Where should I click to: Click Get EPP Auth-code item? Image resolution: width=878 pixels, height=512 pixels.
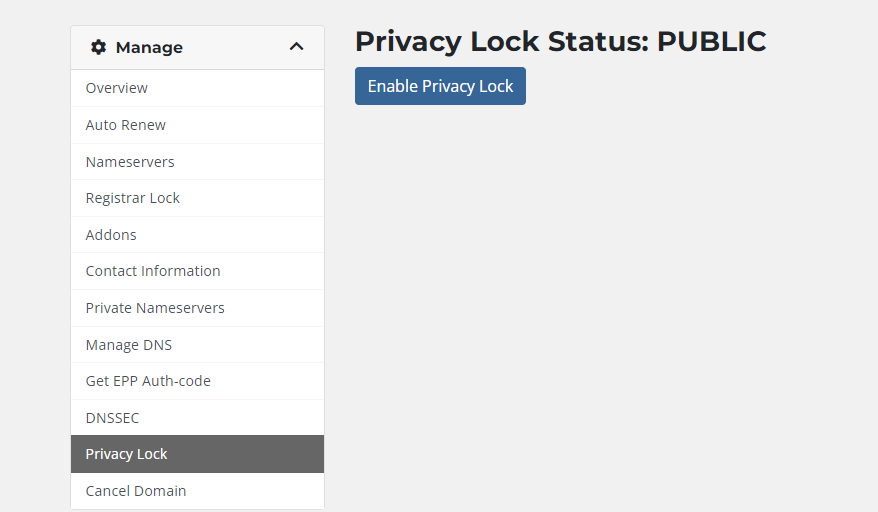(197, 381)
